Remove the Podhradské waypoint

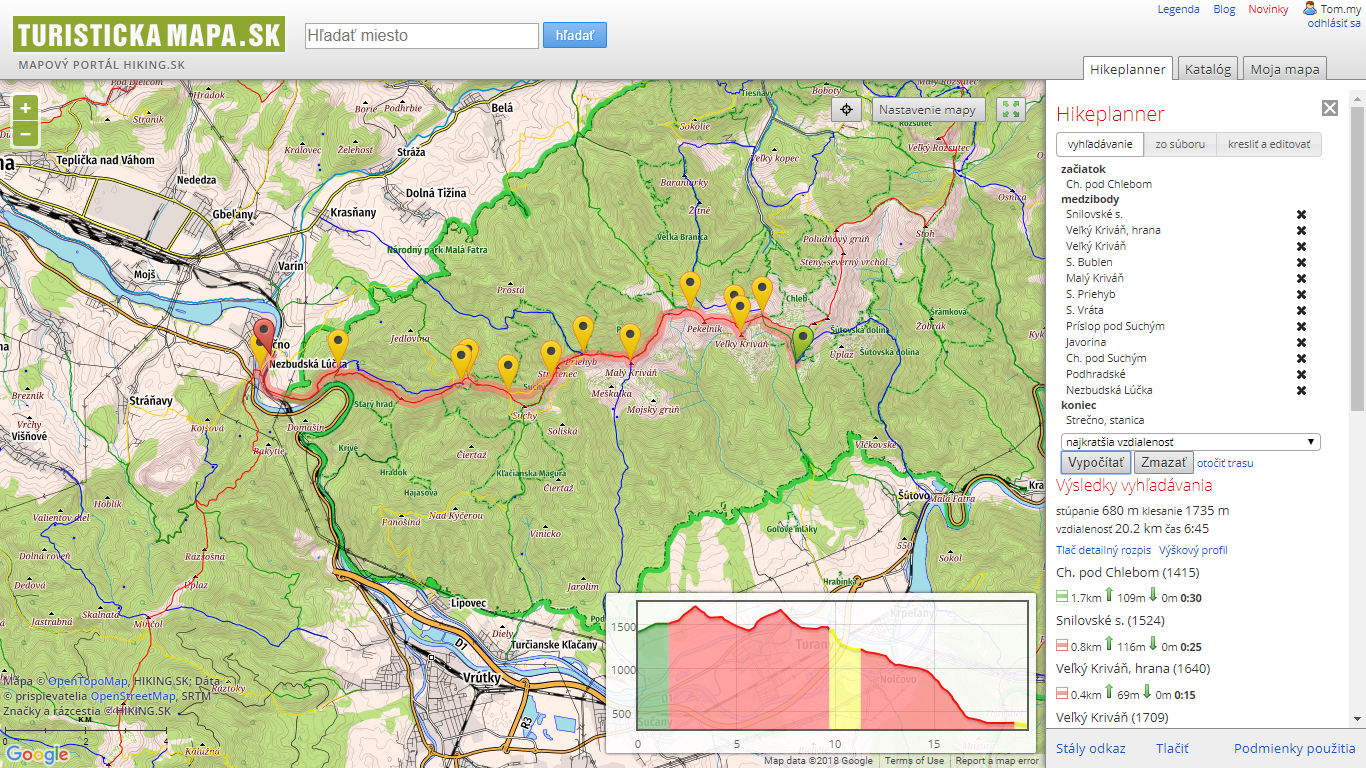click(1301, 374)
